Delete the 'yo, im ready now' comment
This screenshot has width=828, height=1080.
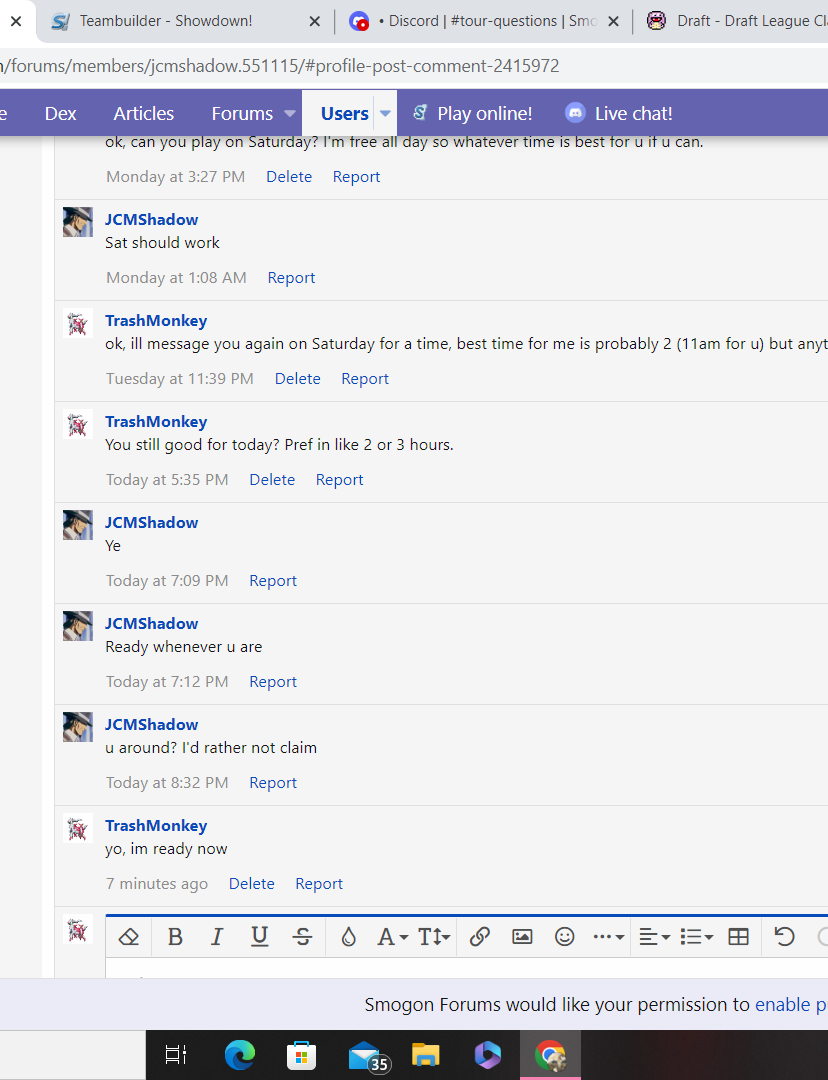pyautogui.click(x=251, y=883)
